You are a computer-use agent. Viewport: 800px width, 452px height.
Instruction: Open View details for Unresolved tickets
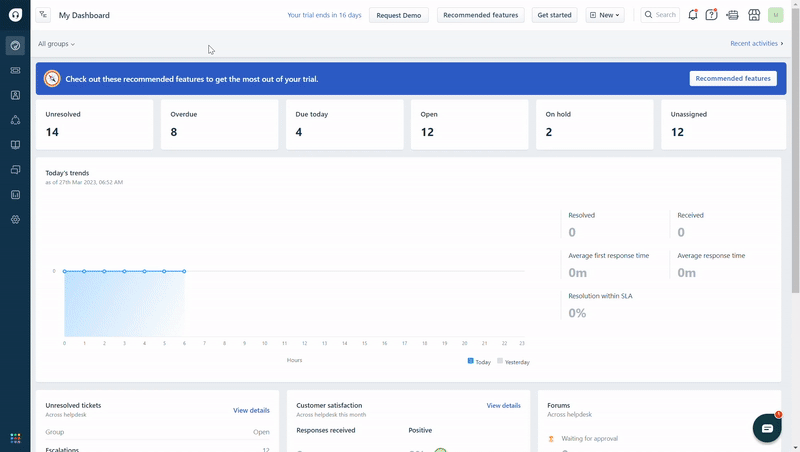251,410
